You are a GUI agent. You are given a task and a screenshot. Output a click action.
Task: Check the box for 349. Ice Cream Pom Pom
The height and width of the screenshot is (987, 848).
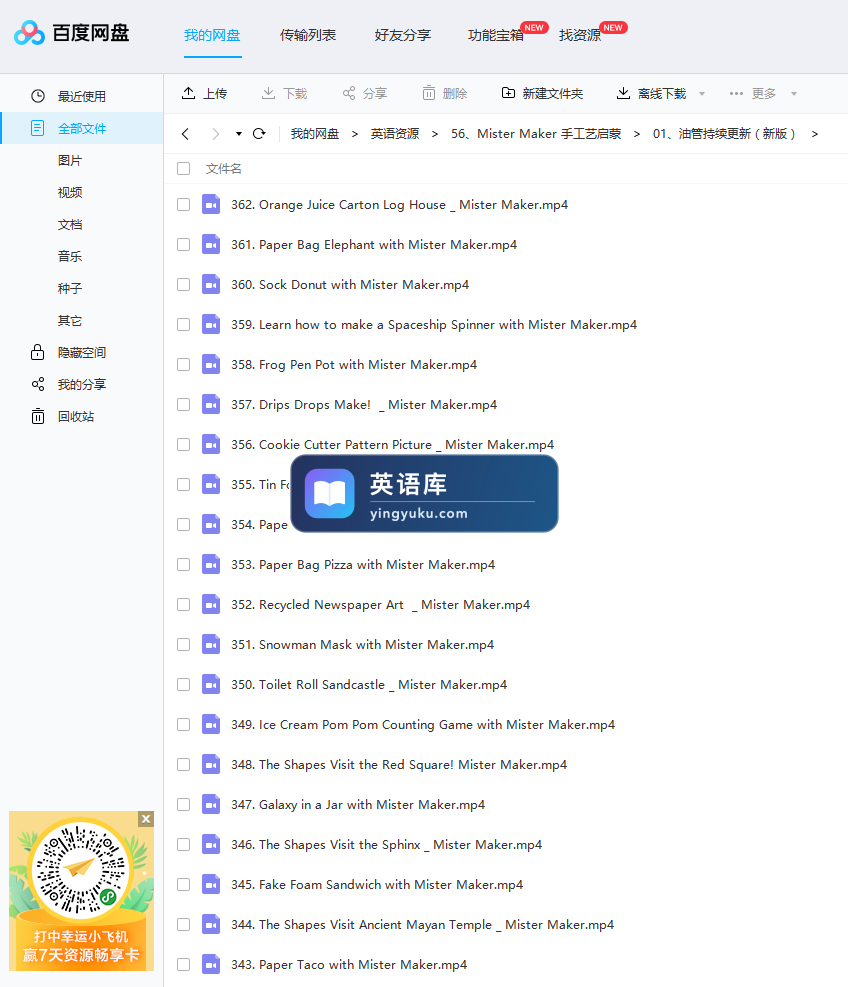183,725
